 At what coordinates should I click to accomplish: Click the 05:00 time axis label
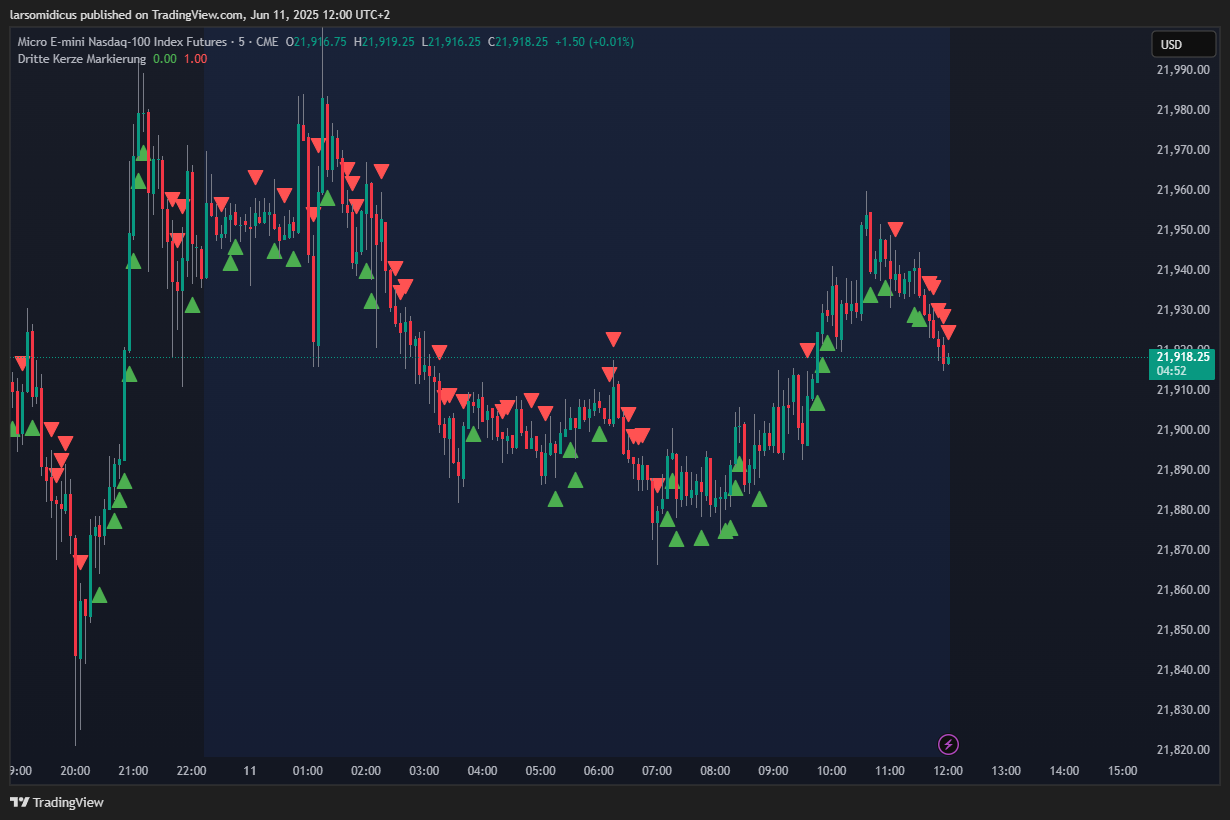tap(540, 771)
